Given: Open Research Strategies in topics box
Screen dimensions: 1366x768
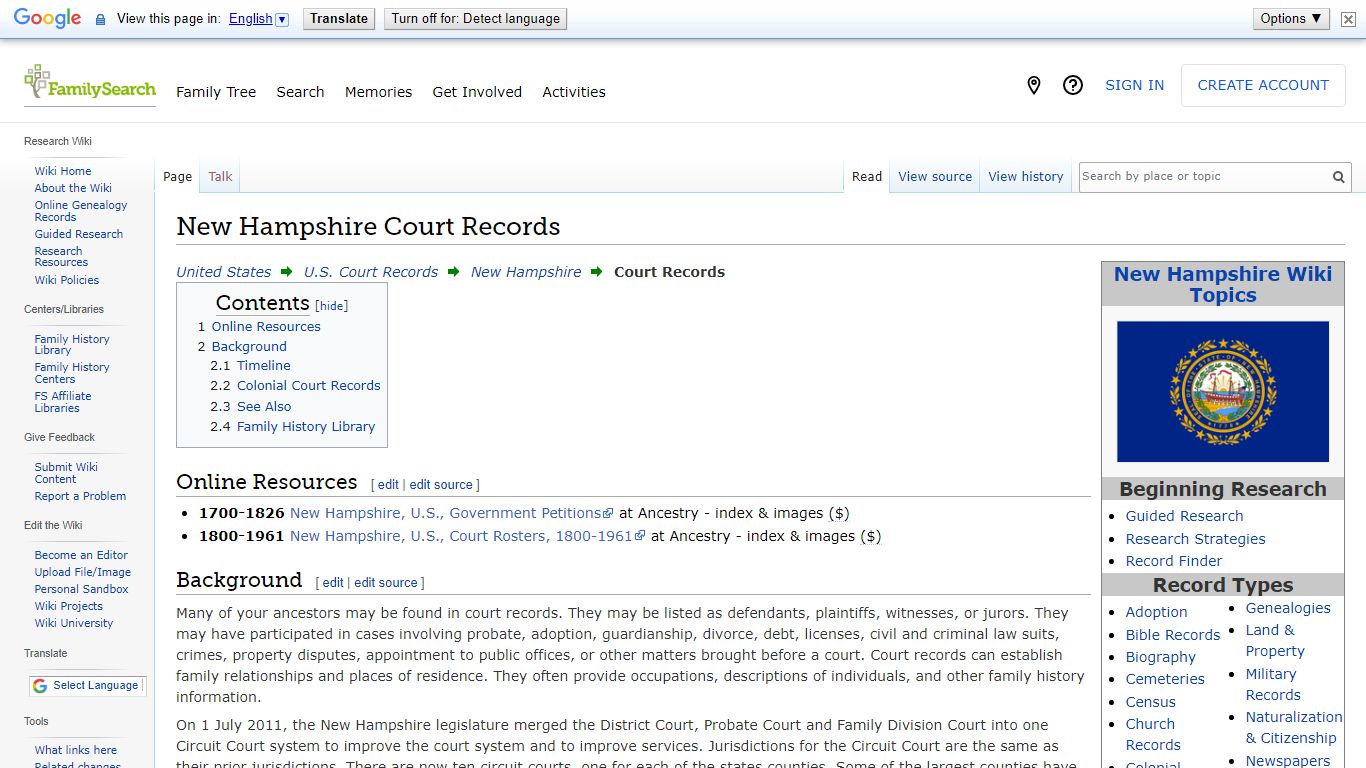Looking at the screenshot, I should tap(1195, 539).
